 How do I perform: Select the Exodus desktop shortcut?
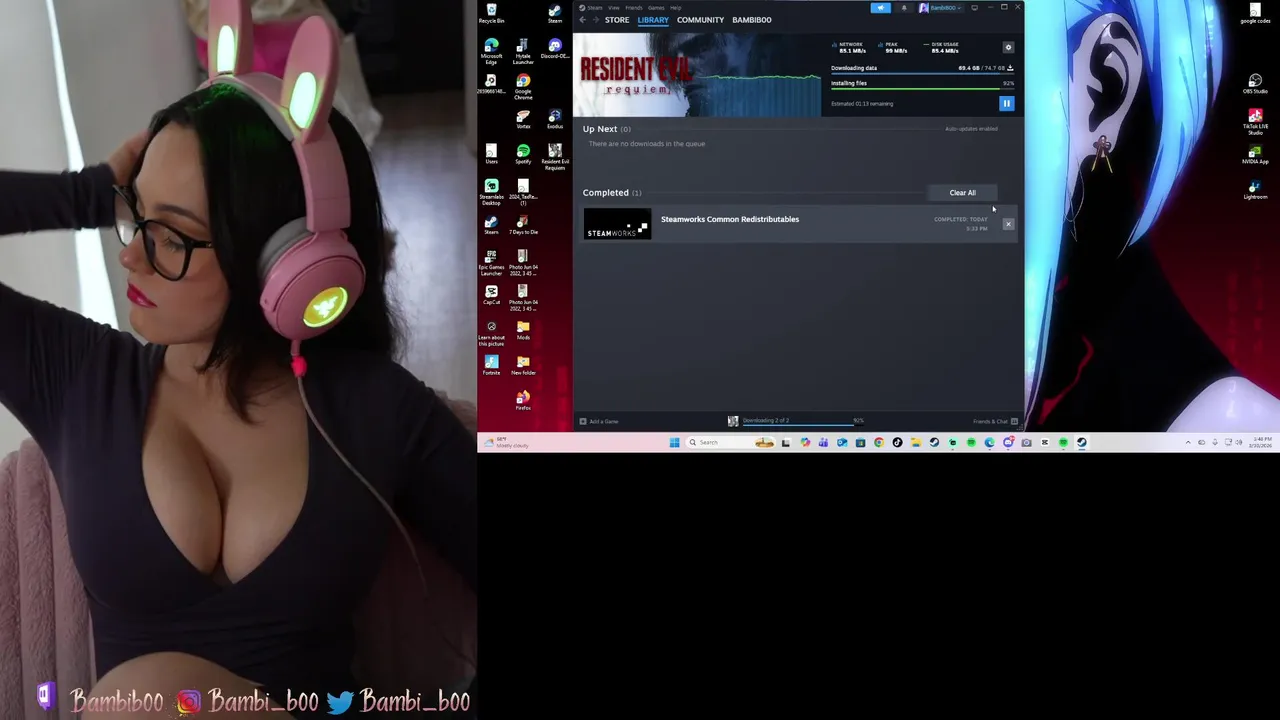tap(555, 120)
